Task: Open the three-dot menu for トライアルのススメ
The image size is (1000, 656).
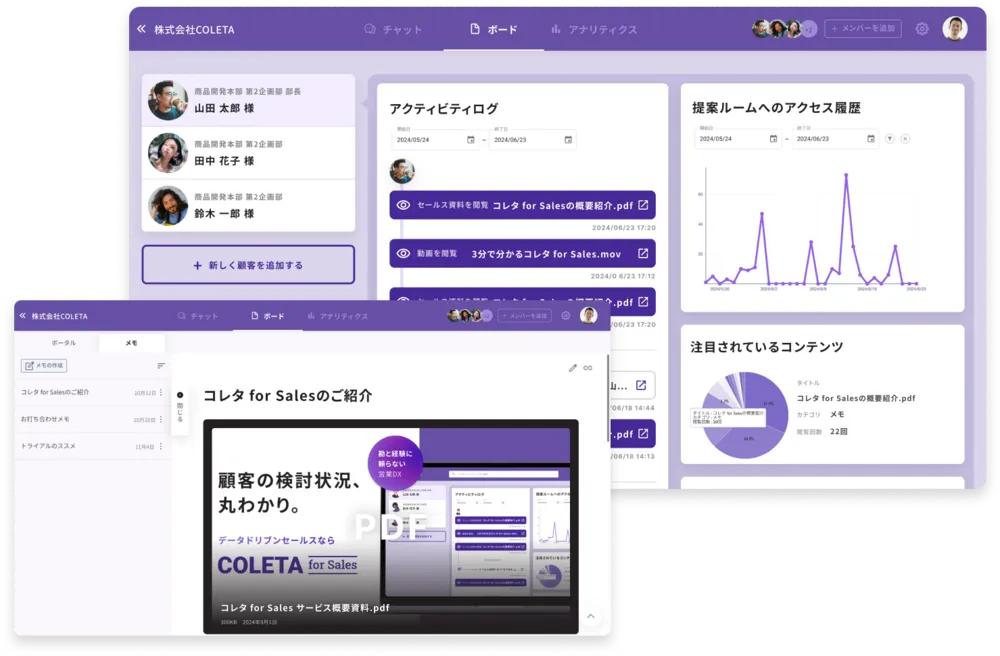Action: (x=161, y=446)
